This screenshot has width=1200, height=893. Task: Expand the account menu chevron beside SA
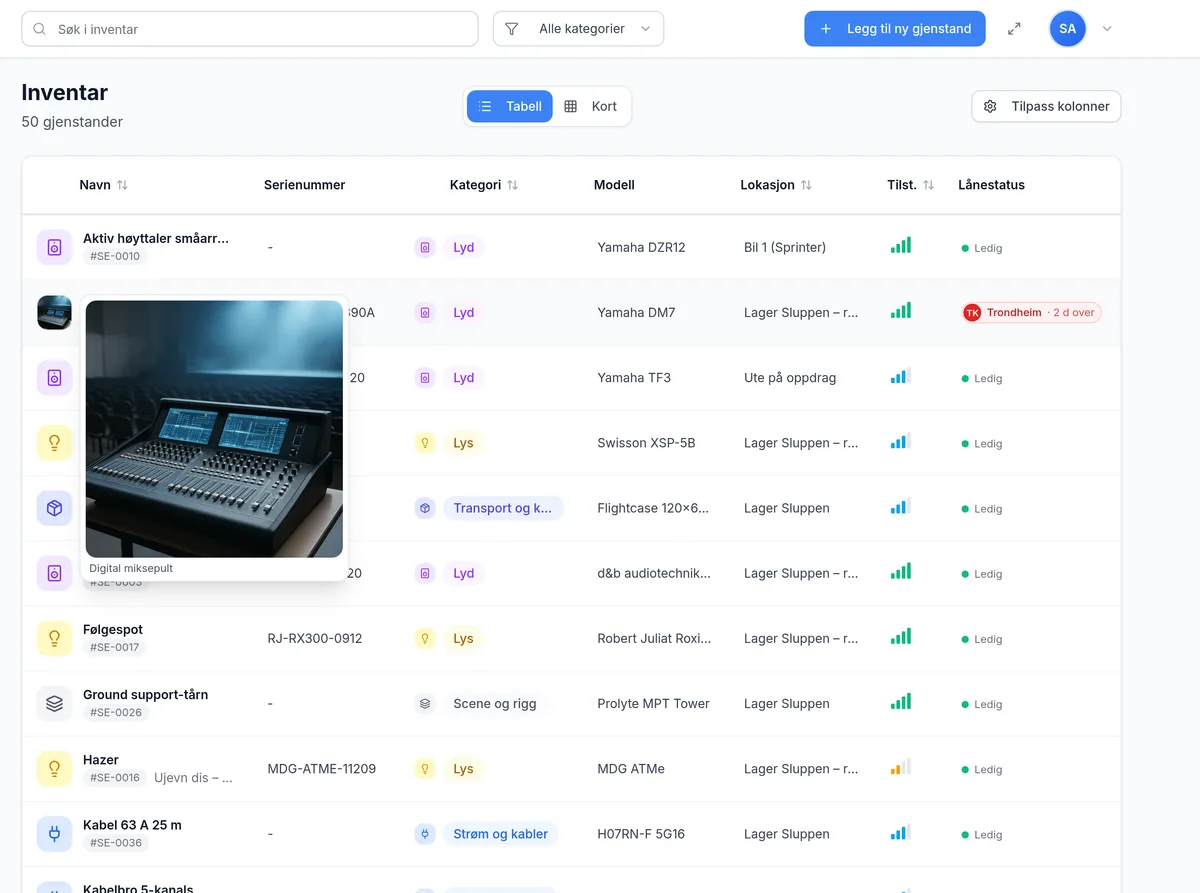pos(1107,29)
